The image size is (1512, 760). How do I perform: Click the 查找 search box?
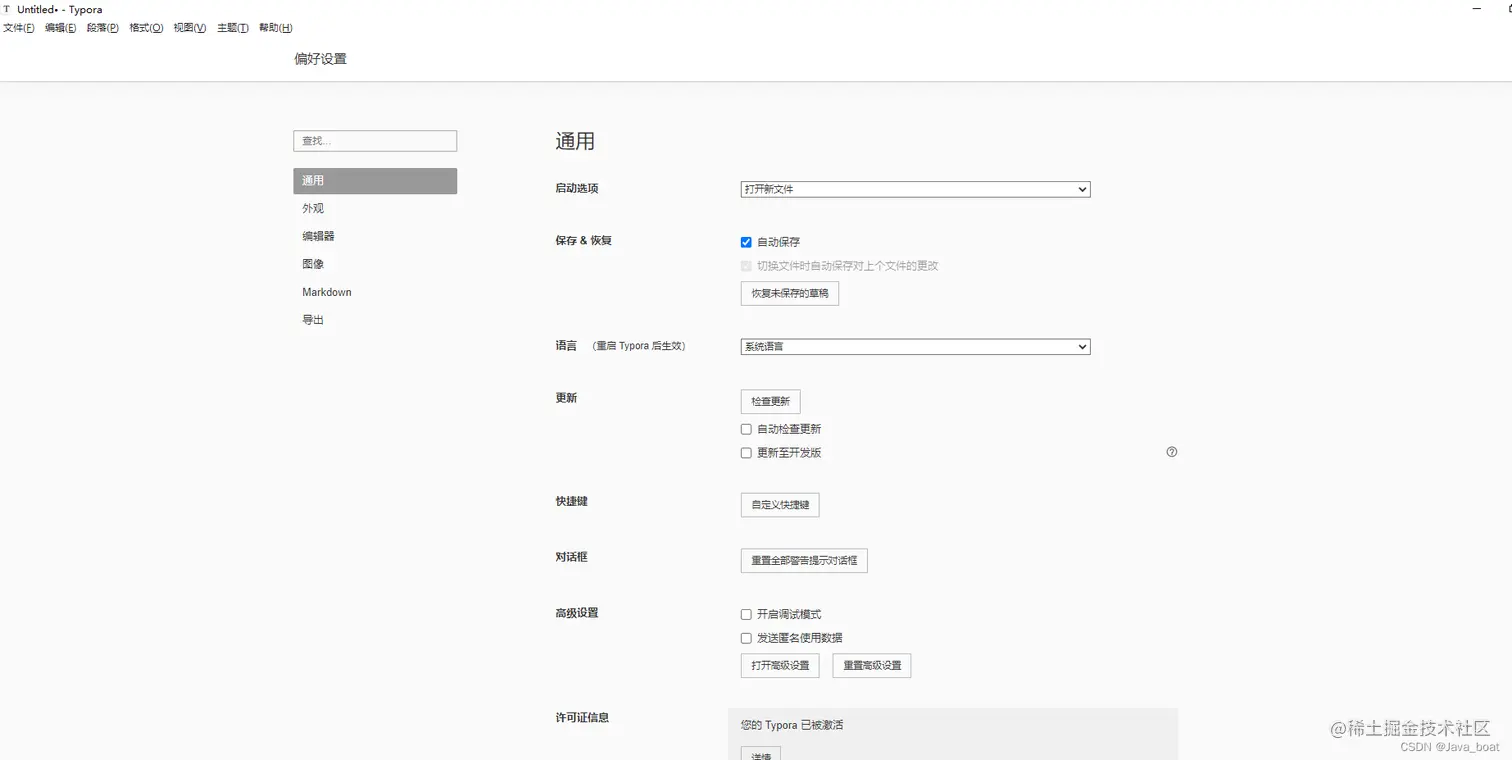[374, 141]
